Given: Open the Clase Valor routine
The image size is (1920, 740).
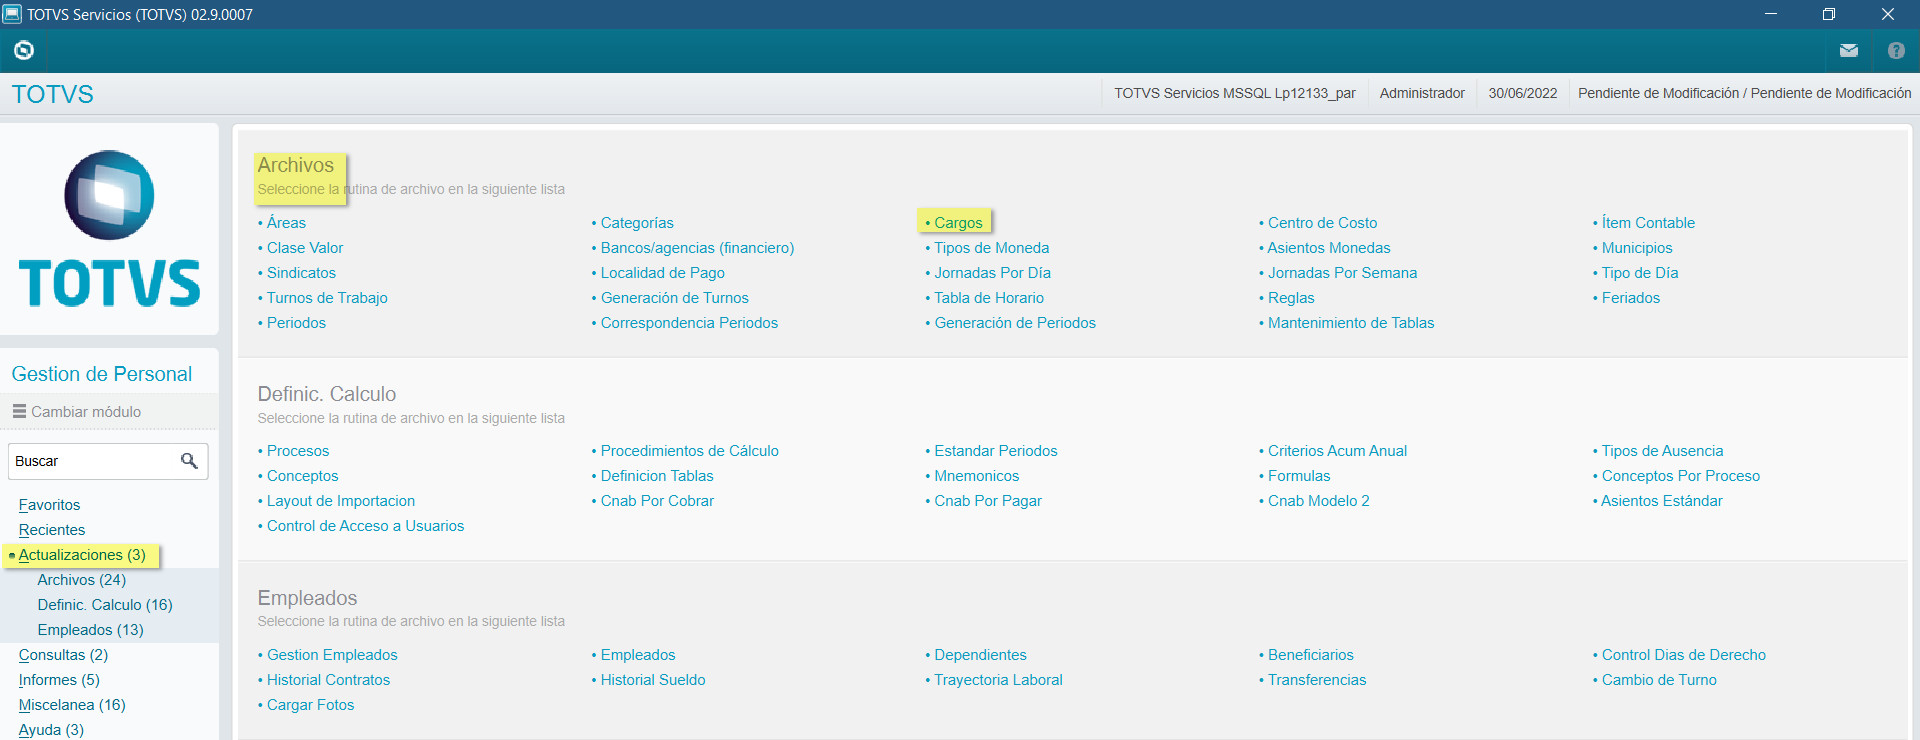Looking at the screenshot, I should coord(305,248).
